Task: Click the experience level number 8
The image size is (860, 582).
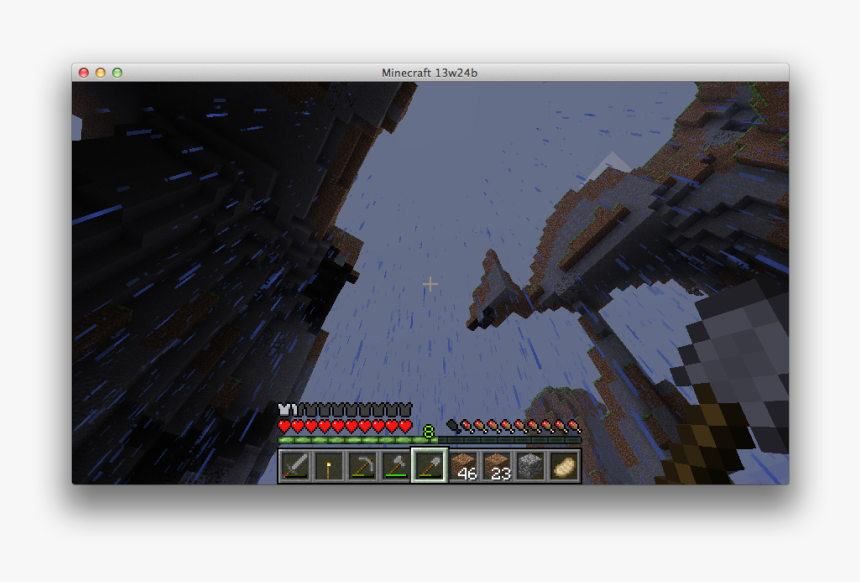Action: [428, 432]
